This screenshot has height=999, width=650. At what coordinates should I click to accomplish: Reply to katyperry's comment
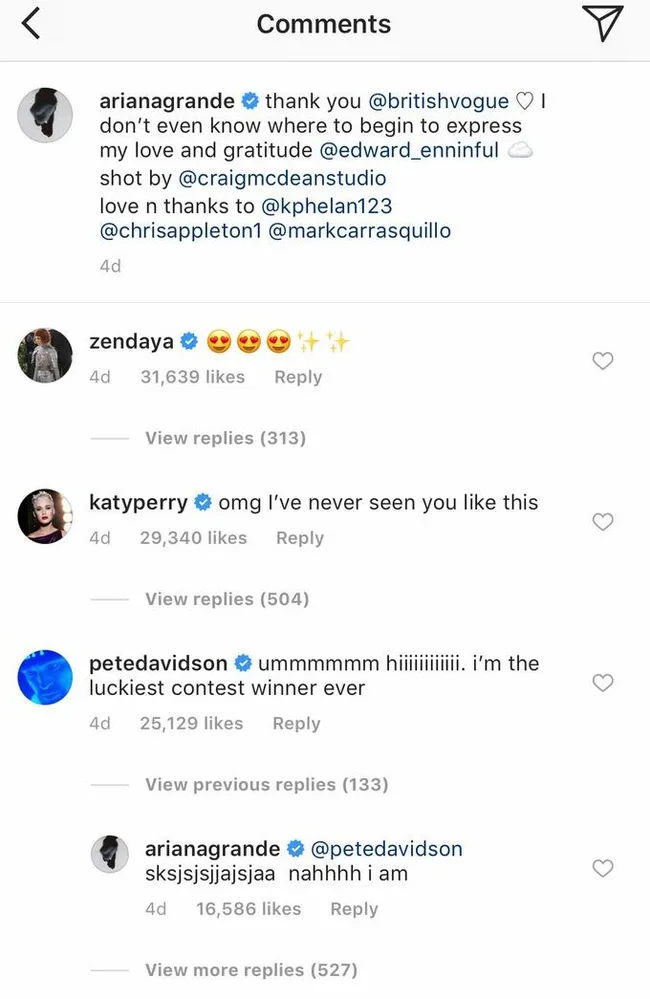tap(300, 538)
